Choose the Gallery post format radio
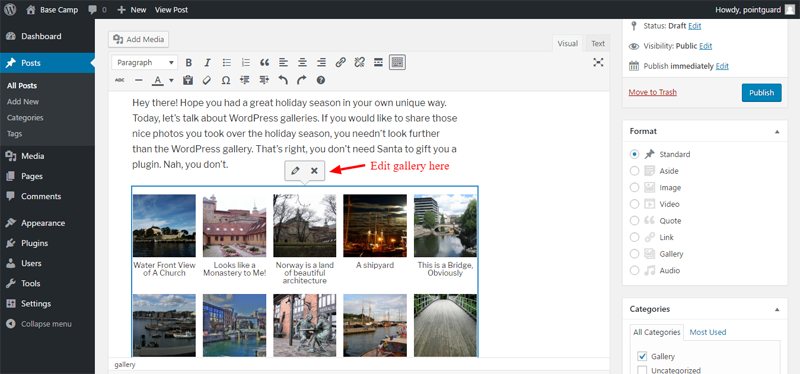The width and height of the screenshot is (800, 374). (634, 254)
